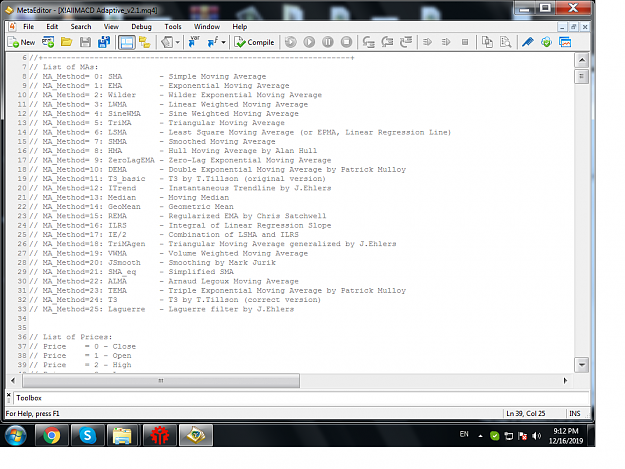
Task: Click the find in files magnifier icon
Action: pos(505,42)
